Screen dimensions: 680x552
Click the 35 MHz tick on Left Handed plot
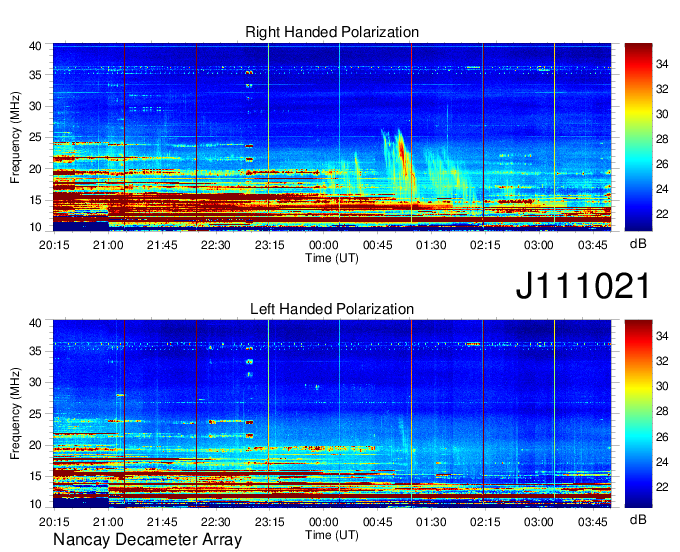click(35, 351)
